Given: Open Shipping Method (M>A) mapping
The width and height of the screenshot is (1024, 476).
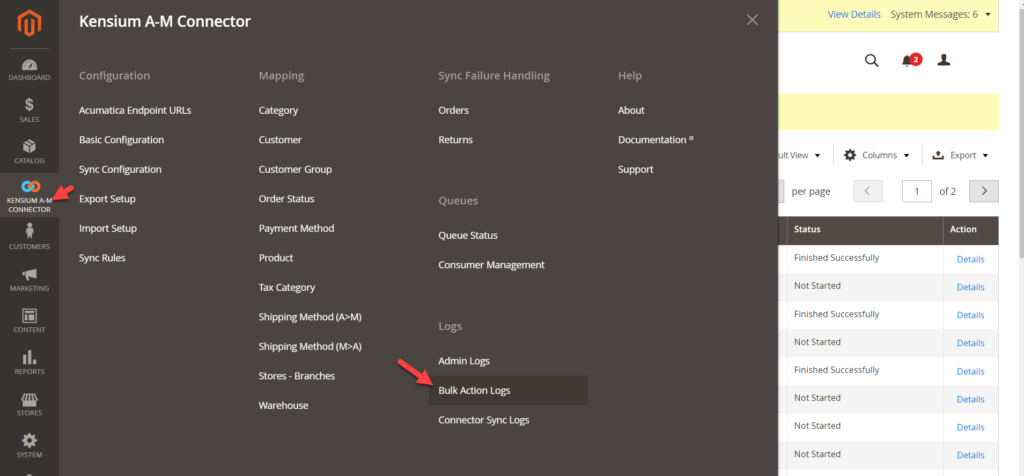Looking at the screenshot, I should tap(310, 346).
